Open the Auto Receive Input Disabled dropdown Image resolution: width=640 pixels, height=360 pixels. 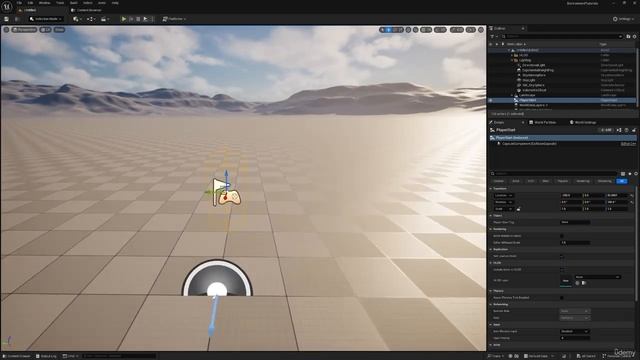(575, 331)
